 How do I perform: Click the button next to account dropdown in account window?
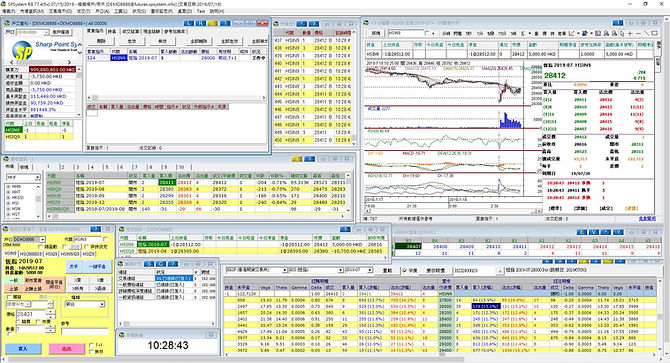(61, 32)
